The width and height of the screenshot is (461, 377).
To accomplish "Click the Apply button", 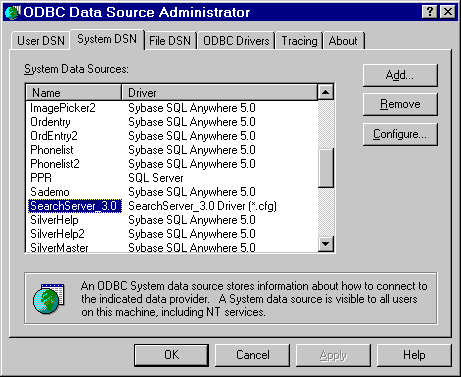I will (333, 355).
